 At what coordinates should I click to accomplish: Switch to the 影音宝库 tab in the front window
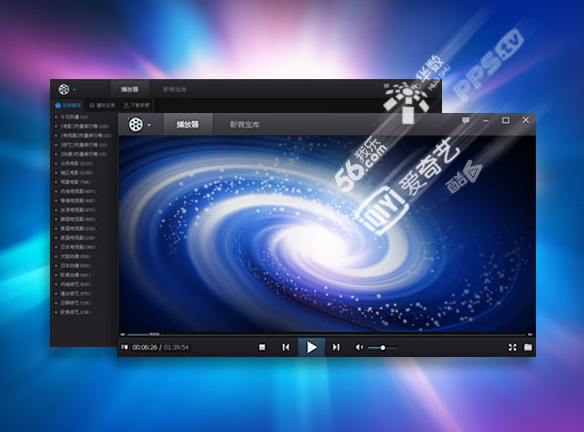click(x=244, y=124)
